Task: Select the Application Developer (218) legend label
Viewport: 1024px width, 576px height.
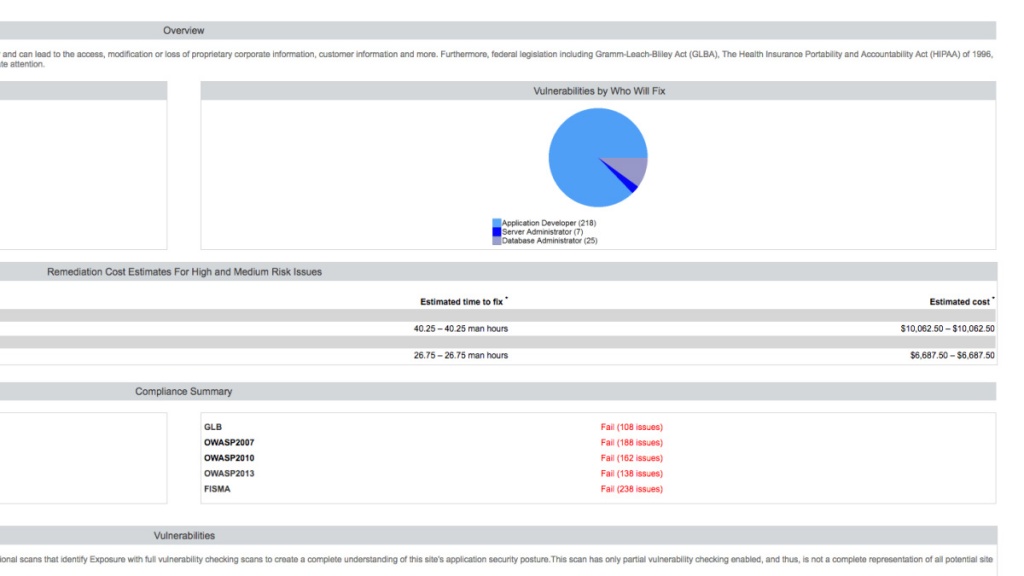Action: [549, 223]
